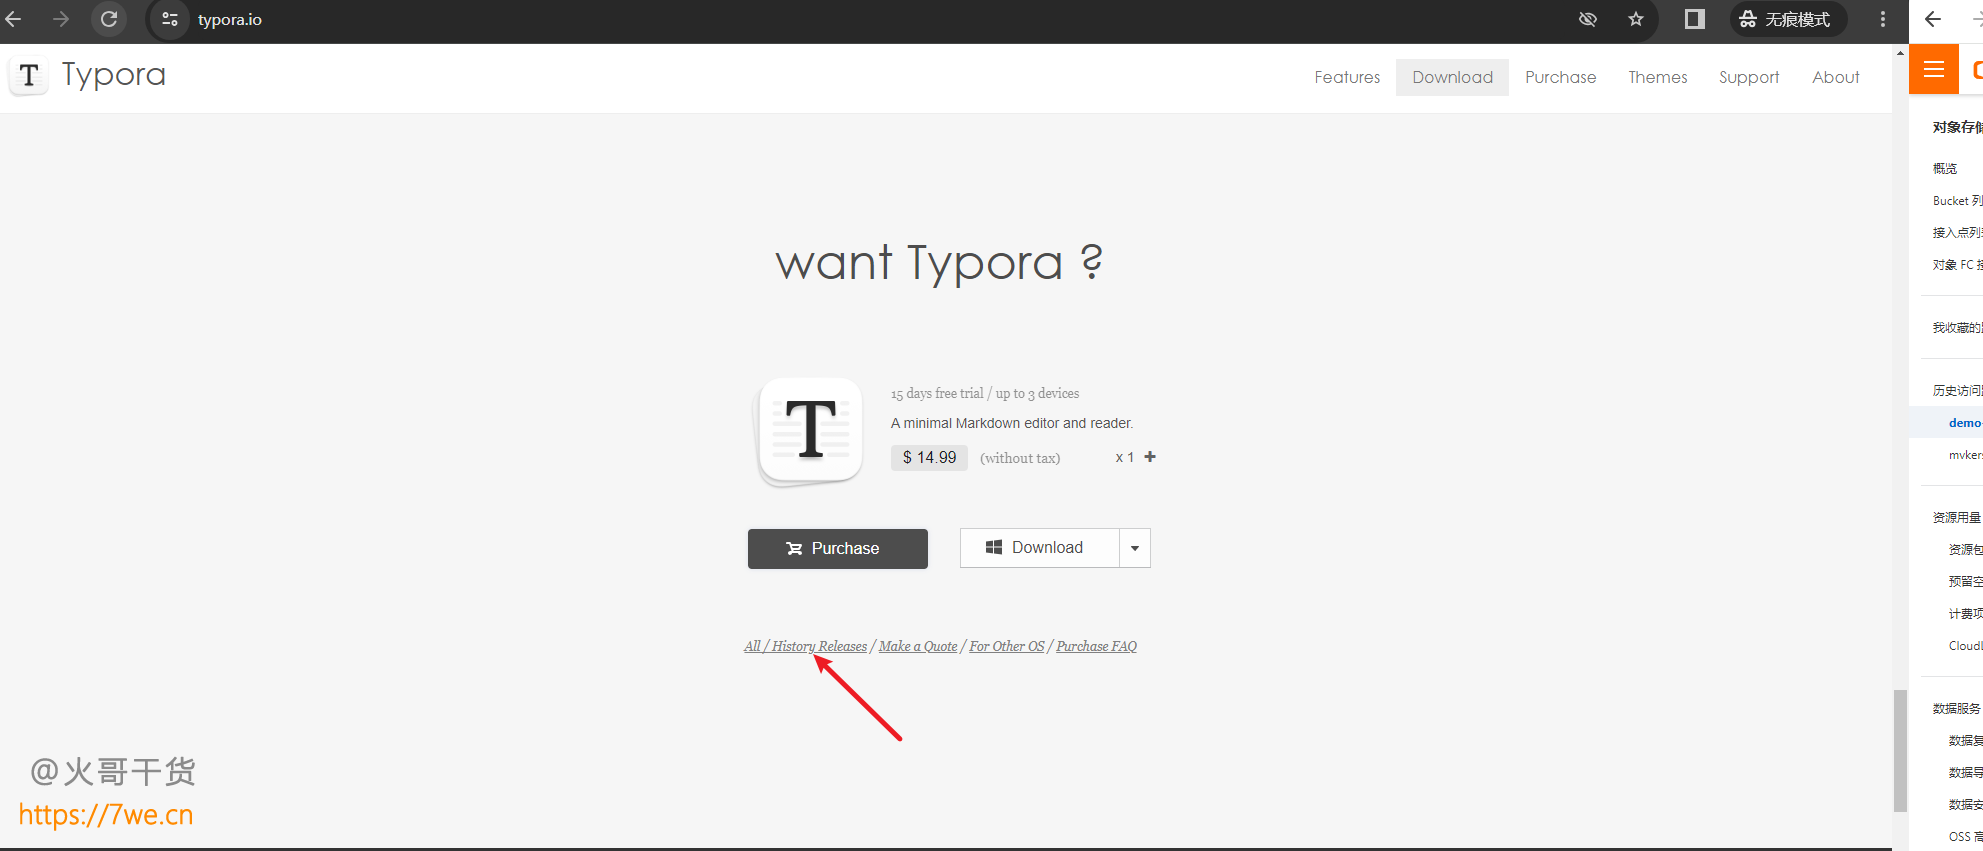Click the page vertical scrollbar thumb
Image resolution: width=1983 pixels, height=851 pixels.
1900,751
